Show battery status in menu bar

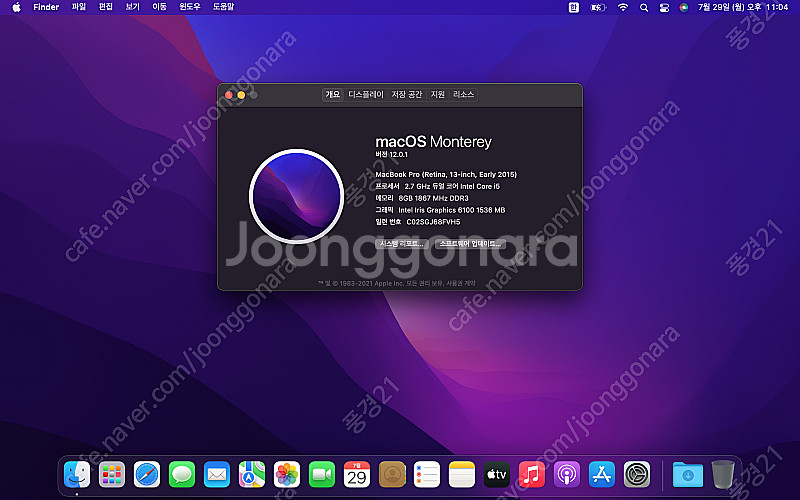coord(598,7)
